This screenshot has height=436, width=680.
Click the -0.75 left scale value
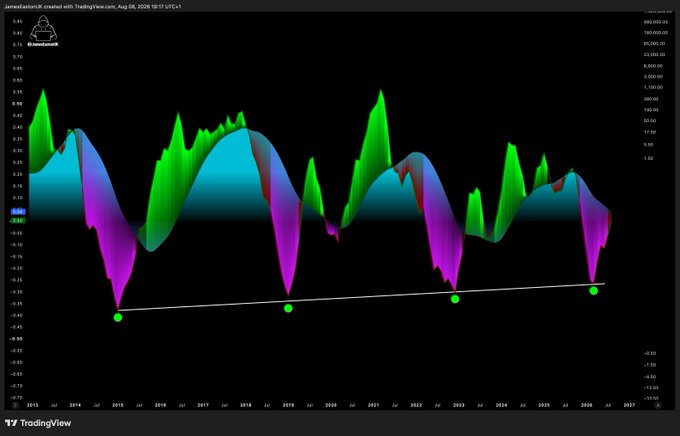tap(17, 397)
